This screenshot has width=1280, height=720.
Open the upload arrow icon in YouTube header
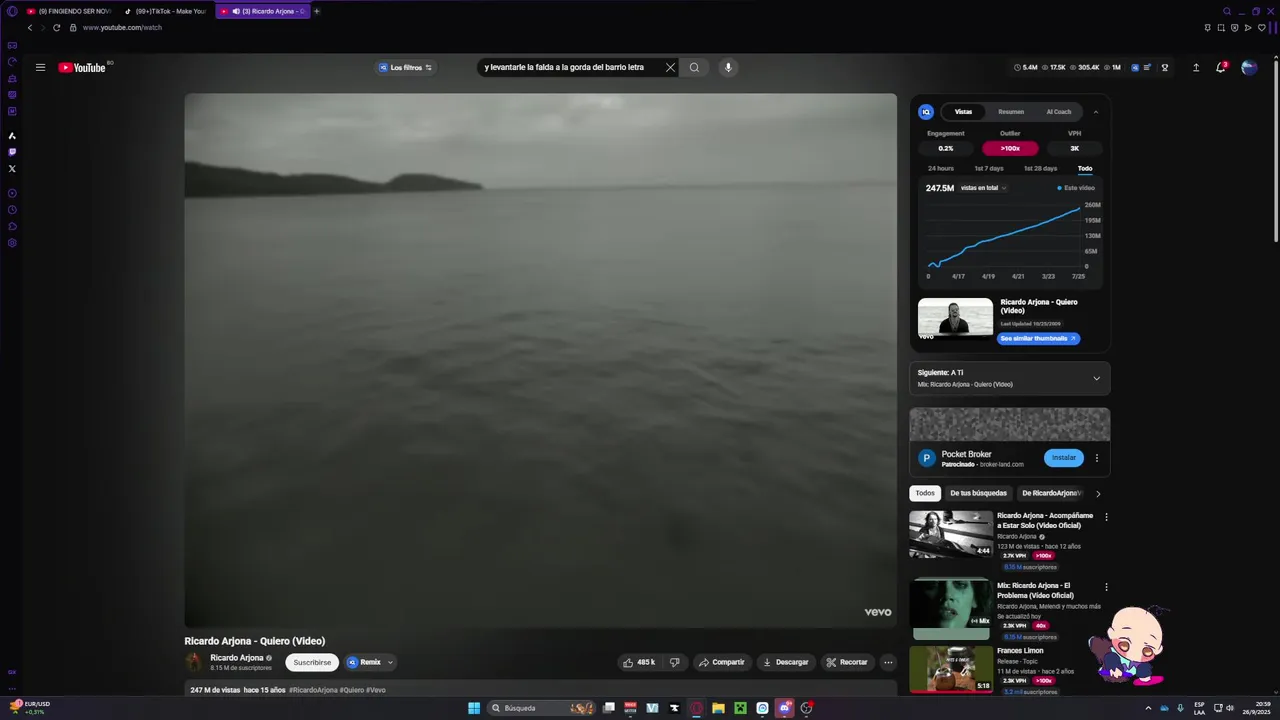(x=1196, y=67)
